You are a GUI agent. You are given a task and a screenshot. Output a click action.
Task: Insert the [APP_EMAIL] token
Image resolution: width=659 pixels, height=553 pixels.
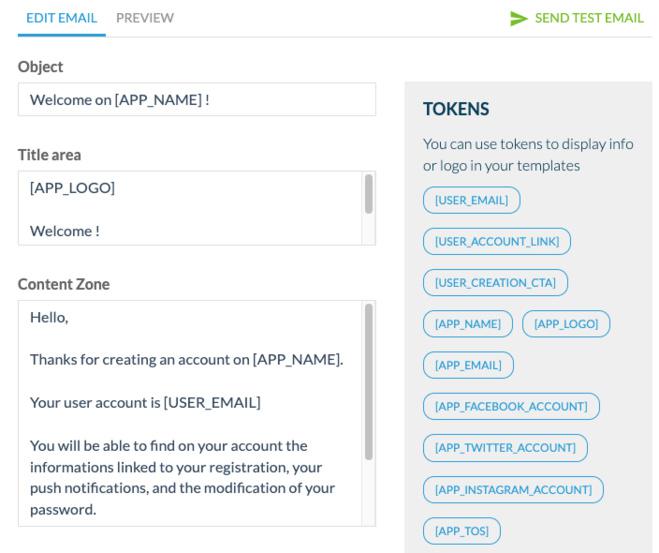click(468, 365)
